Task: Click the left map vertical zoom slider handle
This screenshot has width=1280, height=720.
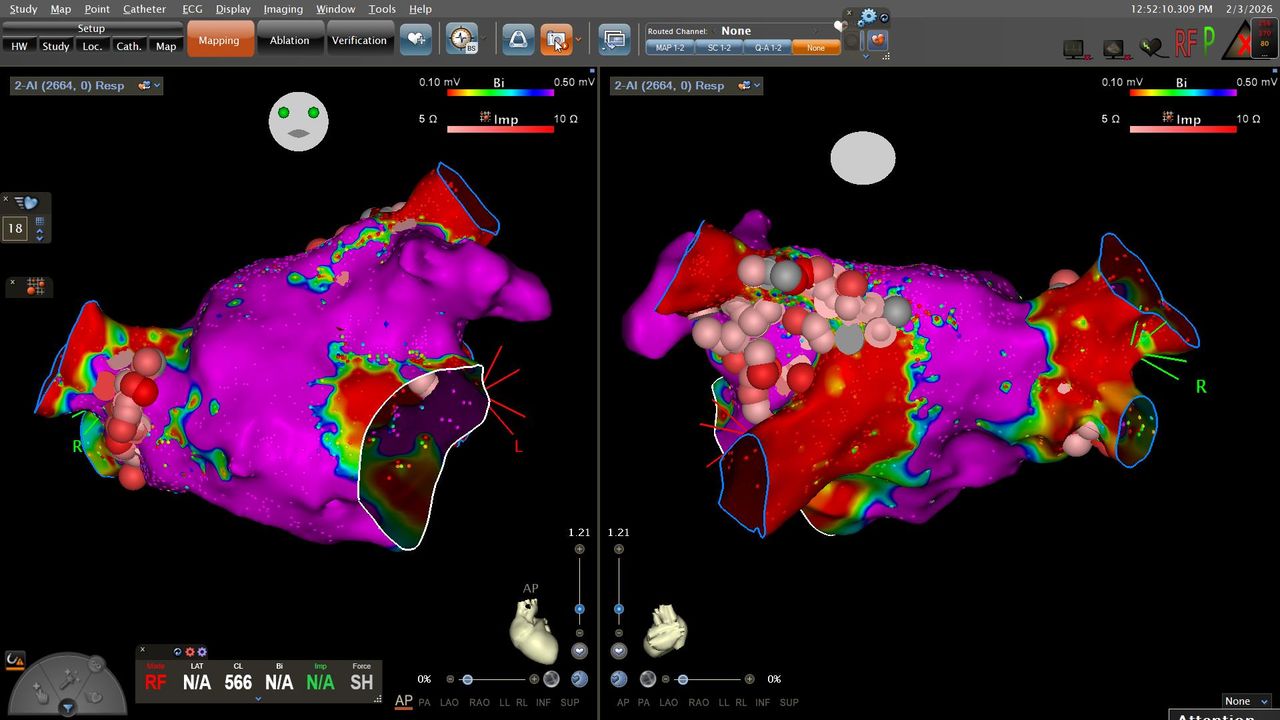Action: tap(579, 609)
